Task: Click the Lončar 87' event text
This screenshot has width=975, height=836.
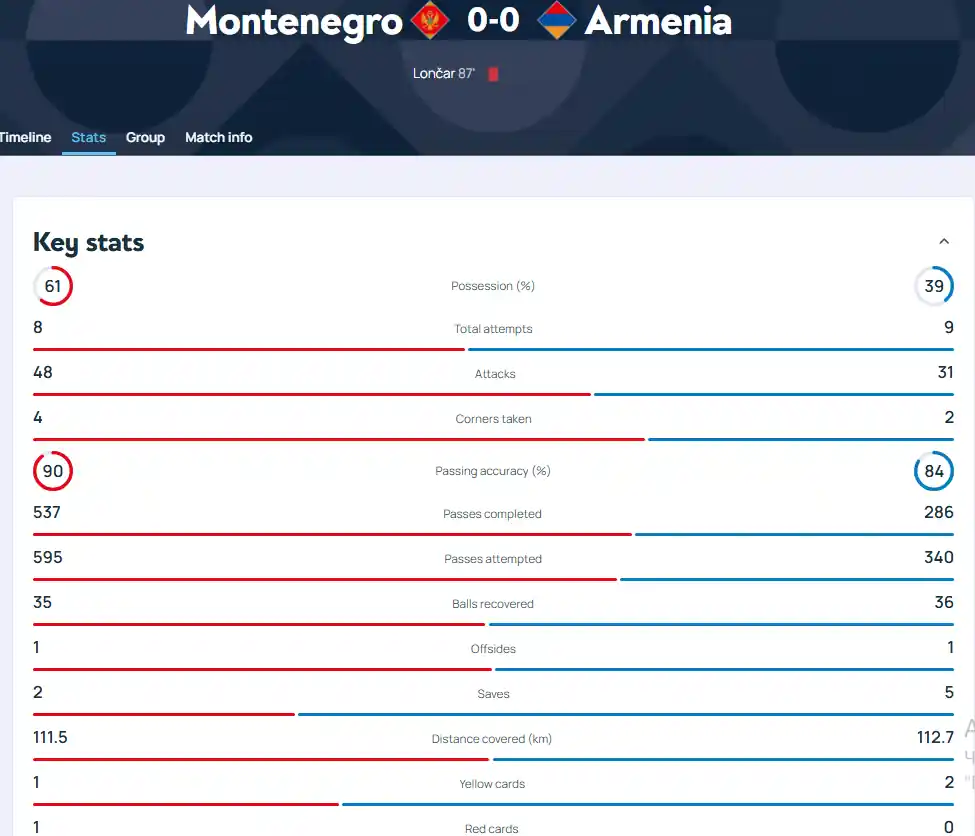Action: click(x=443, y=73)
